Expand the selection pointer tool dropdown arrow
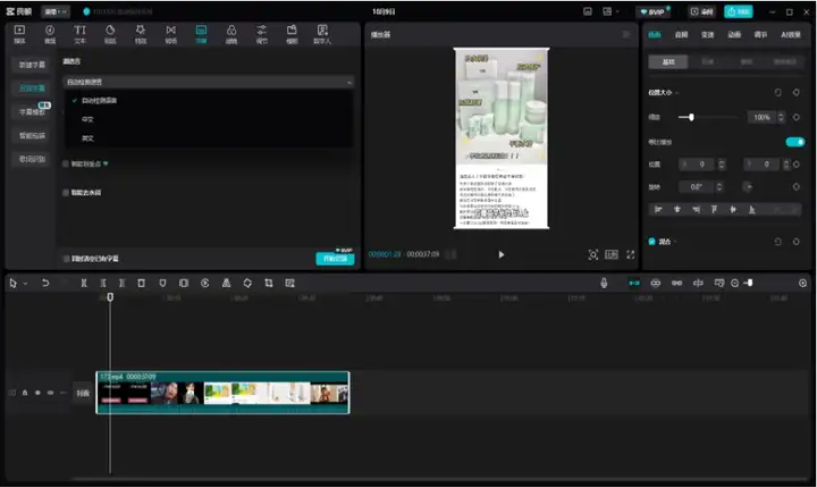This screenshot has height=487, width=817. click(25, 284)
